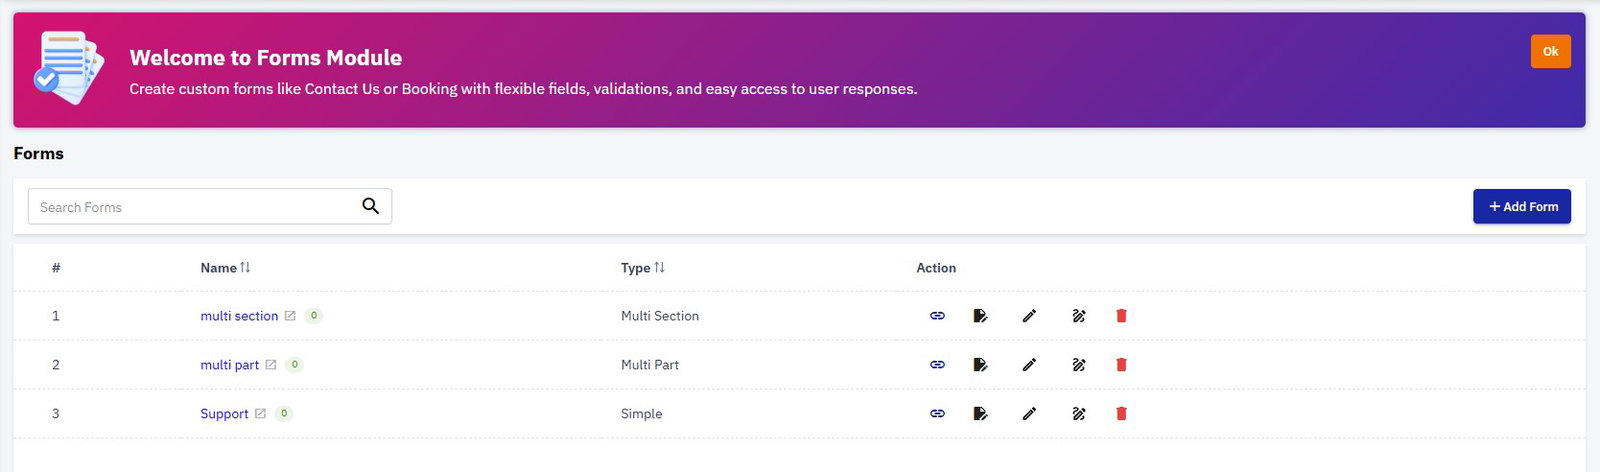This screenshot has height=472, width=1600.
Task: Select the 'Multi Part' type cell
Action: (x=650, y=365)
